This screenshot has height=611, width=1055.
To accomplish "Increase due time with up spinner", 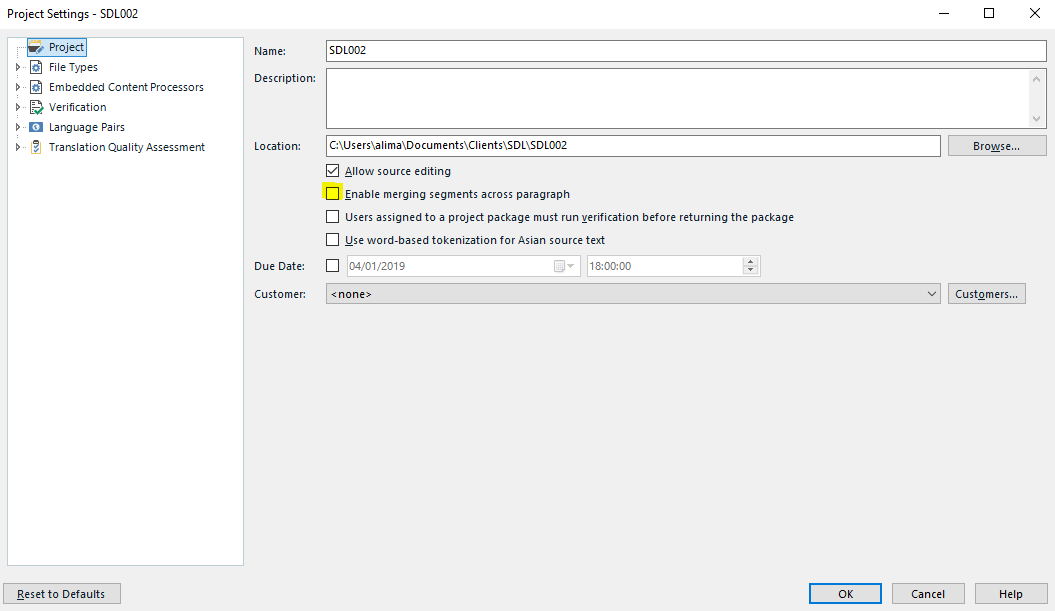I will point(751,262).
